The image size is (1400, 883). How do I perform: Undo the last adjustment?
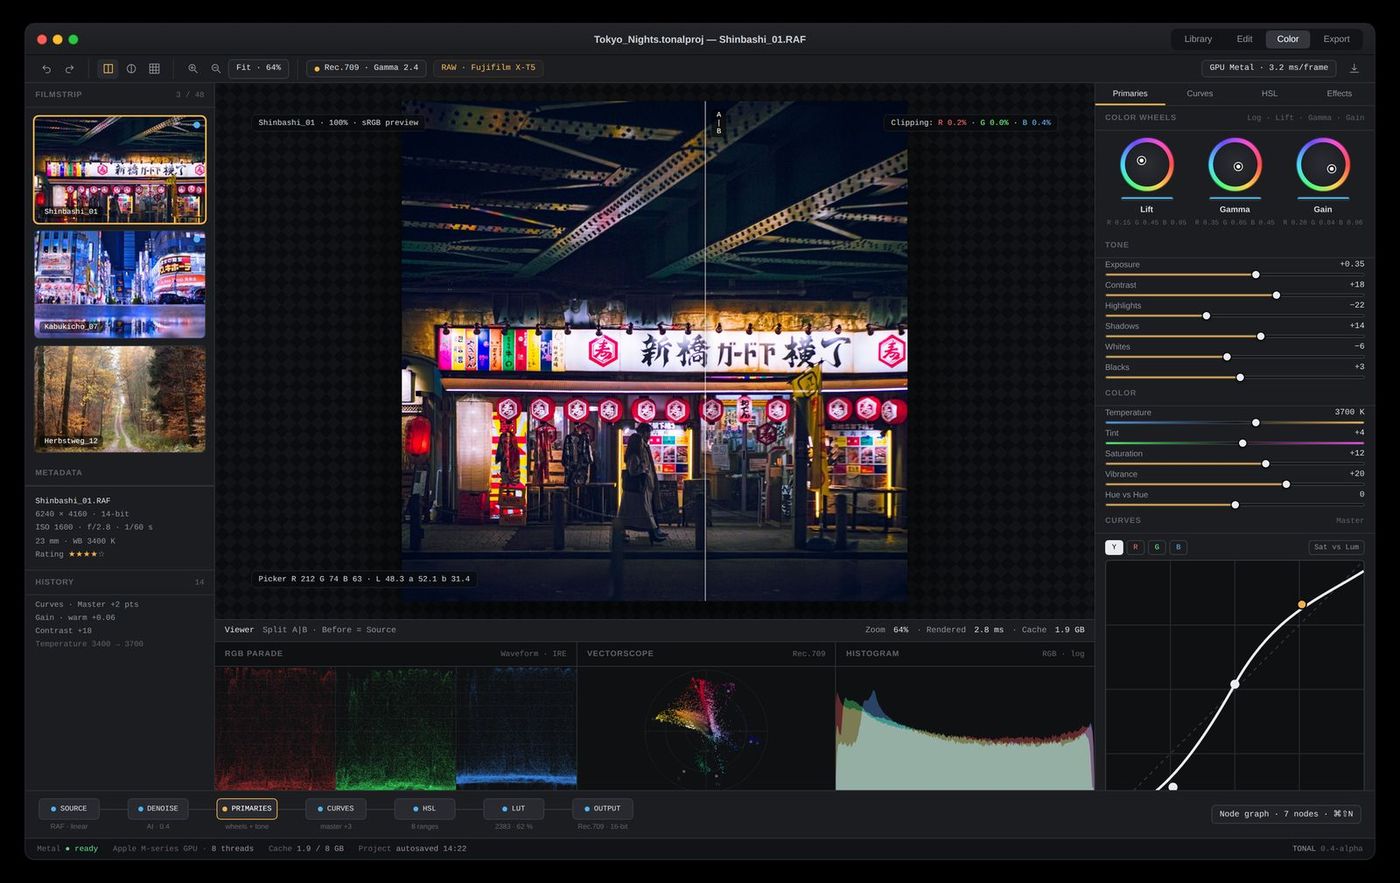pos(46,69)
